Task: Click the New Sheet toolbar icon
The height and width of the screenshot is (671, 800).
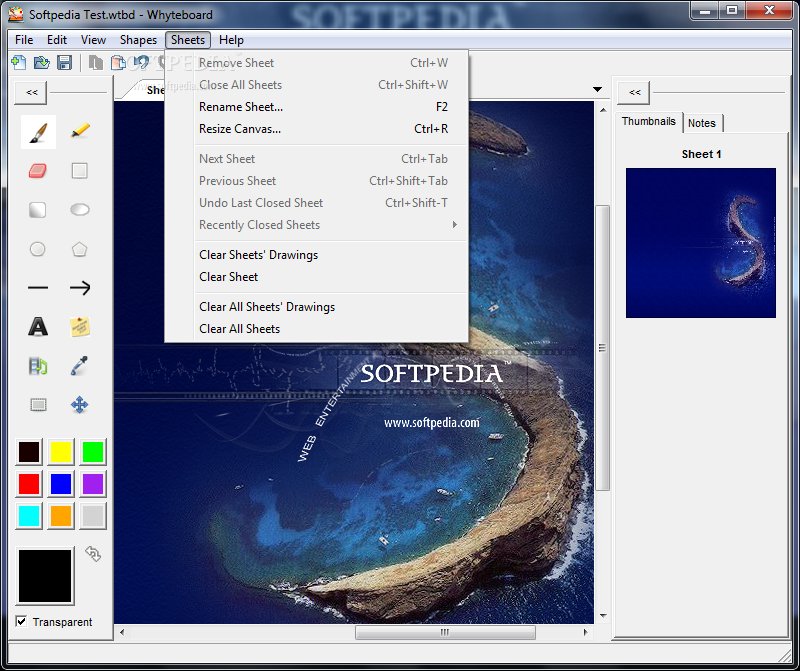Action: (19, 63)
